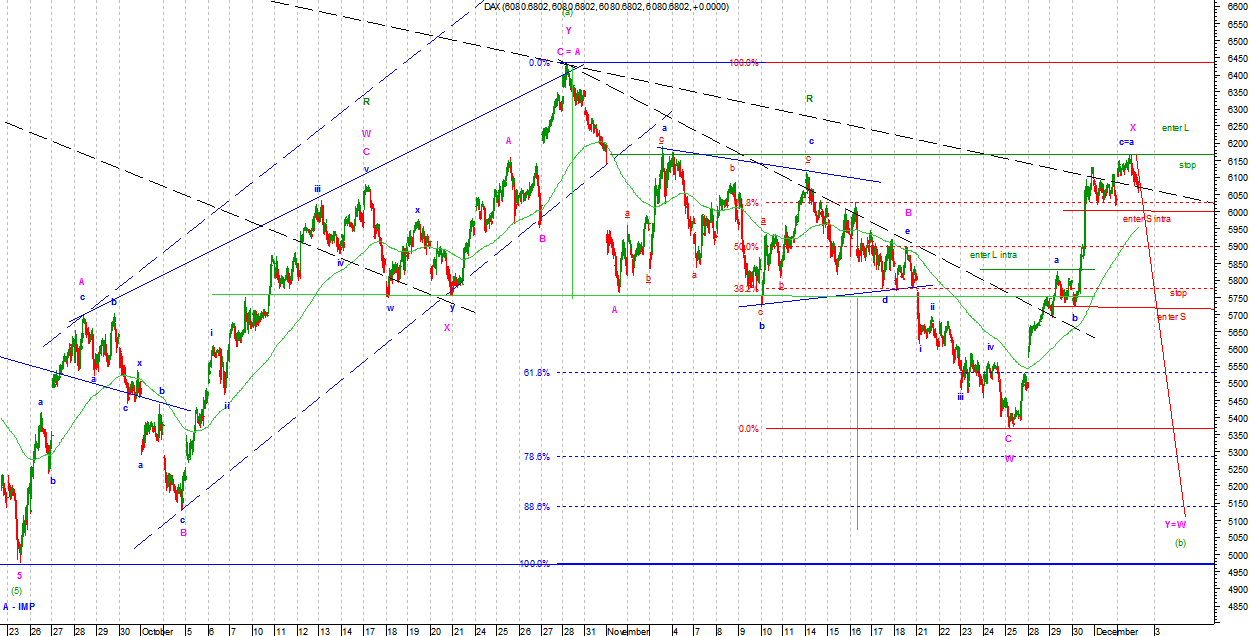Select November on the date axis
The image size is (1250, 636).
pos(628,631)
